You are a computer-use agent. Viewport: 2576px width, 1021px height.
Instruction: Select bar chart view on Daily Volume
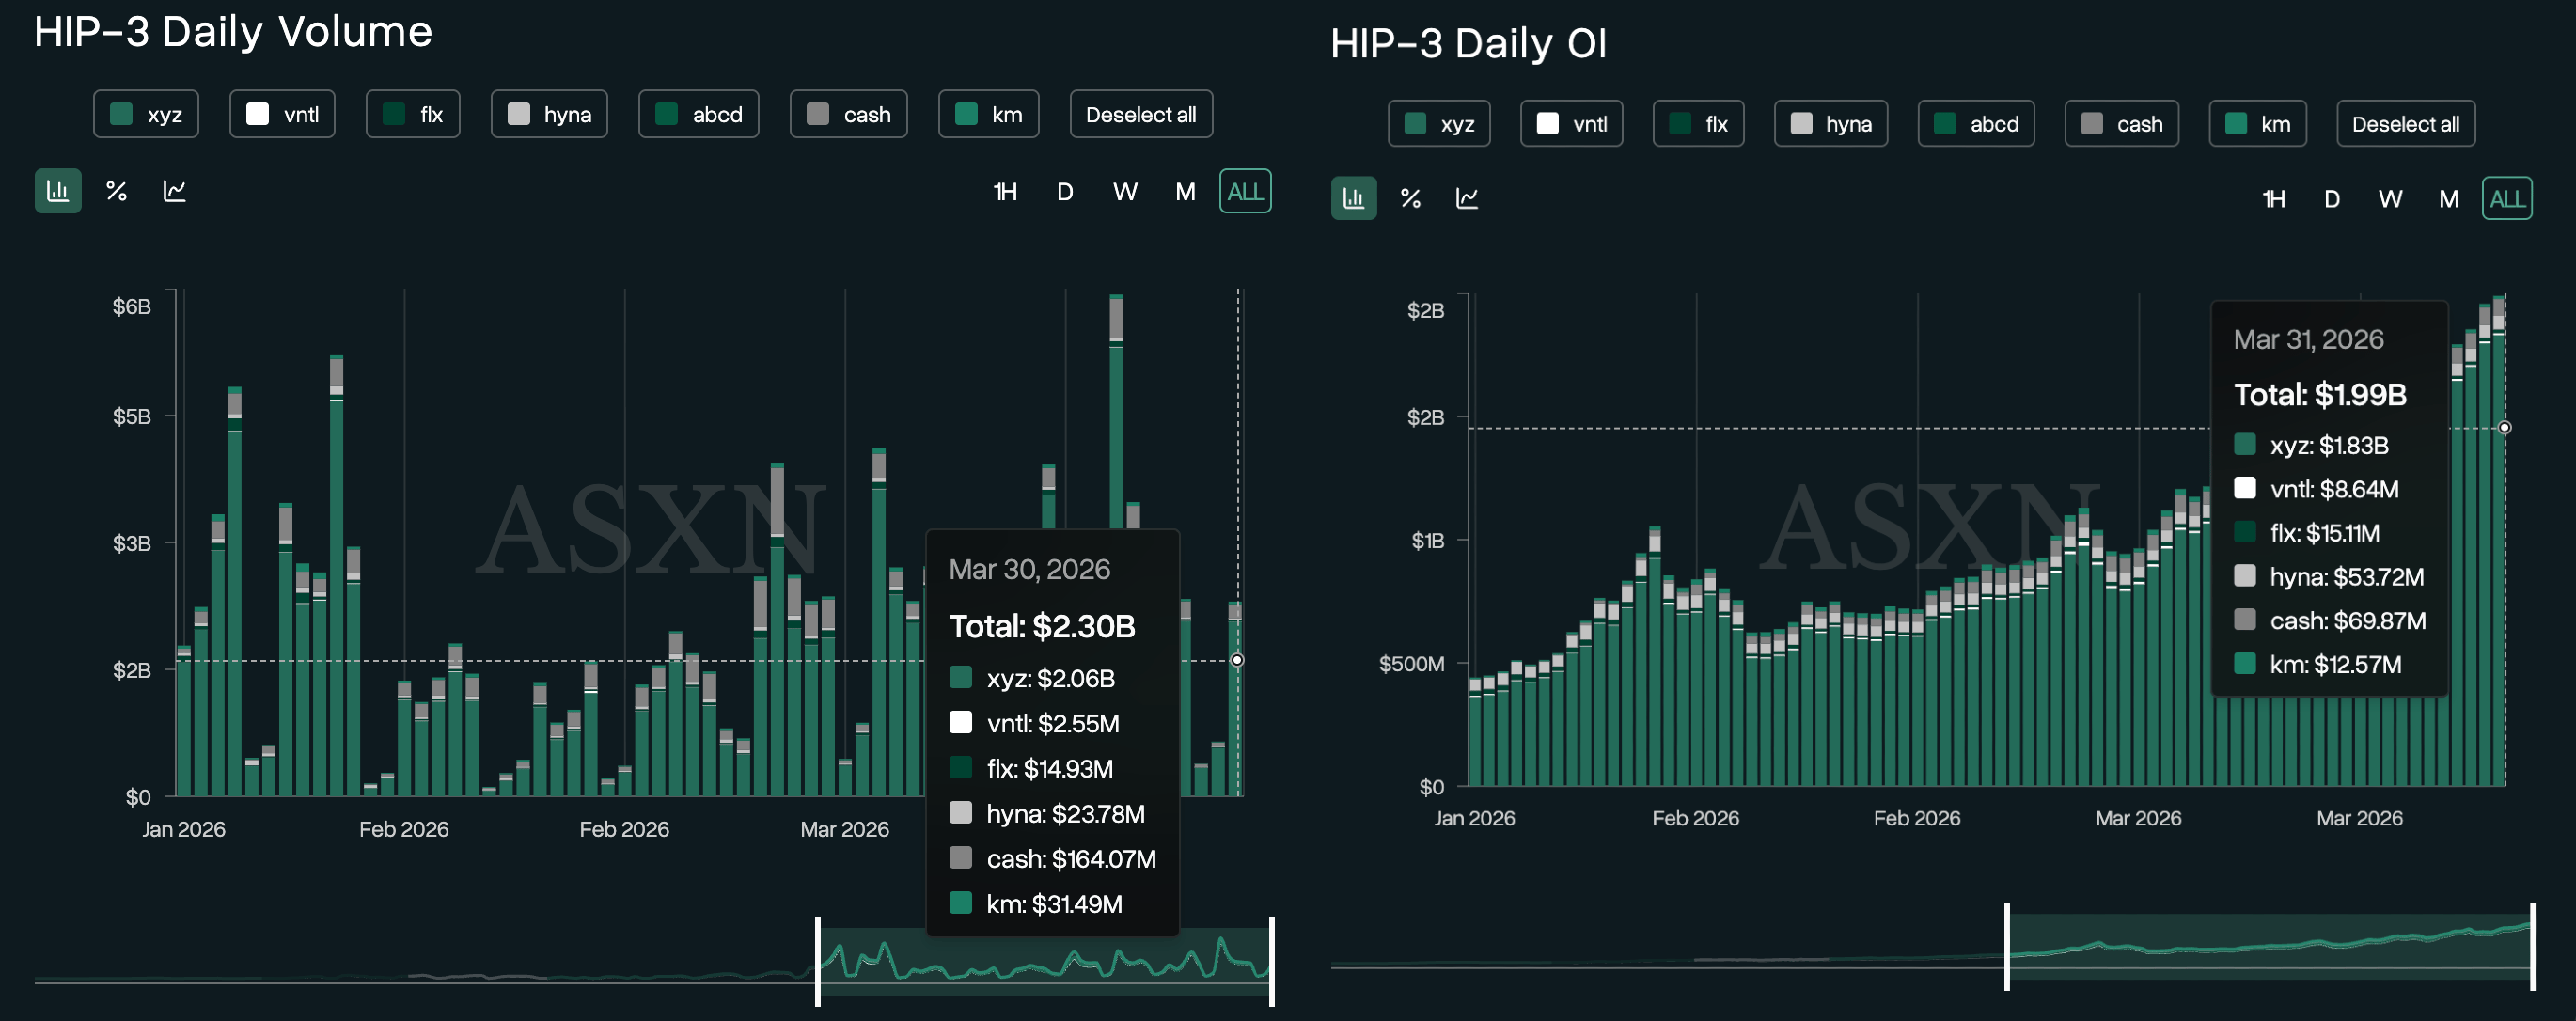[x=58, y=191]
